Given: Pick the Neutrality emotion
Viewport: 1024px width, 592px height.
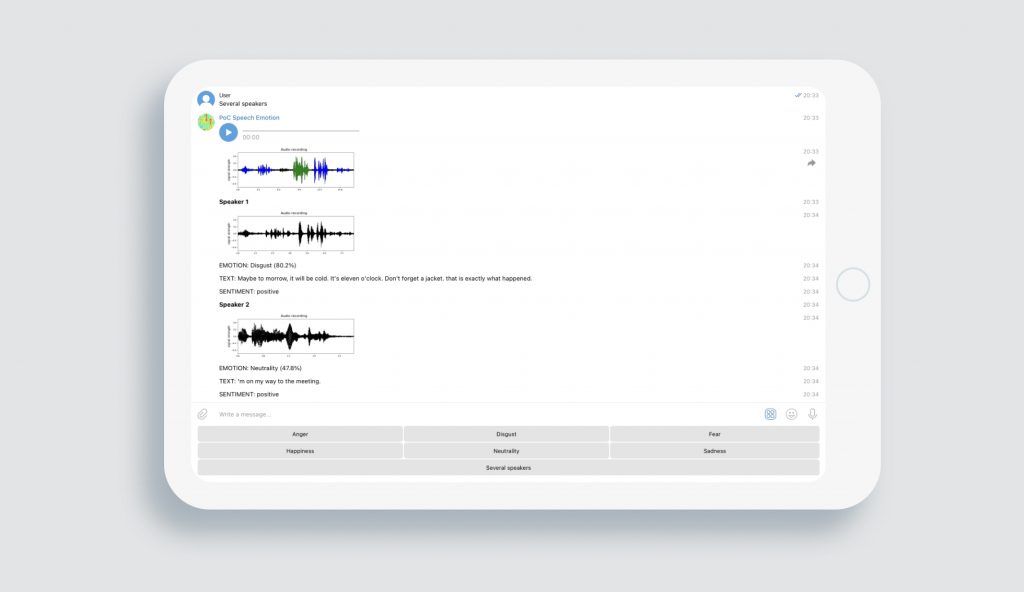Looking at the screenshot, I should [x=506, y=450].
